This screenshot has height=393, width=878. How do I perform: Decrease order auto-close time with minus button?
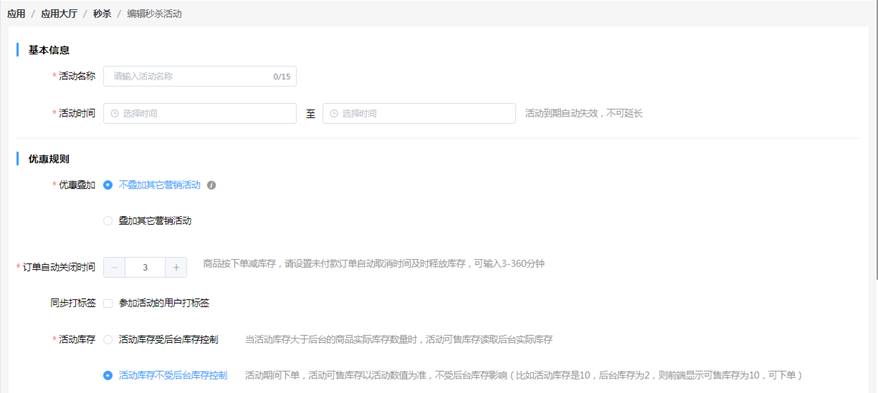coord(114,268)
